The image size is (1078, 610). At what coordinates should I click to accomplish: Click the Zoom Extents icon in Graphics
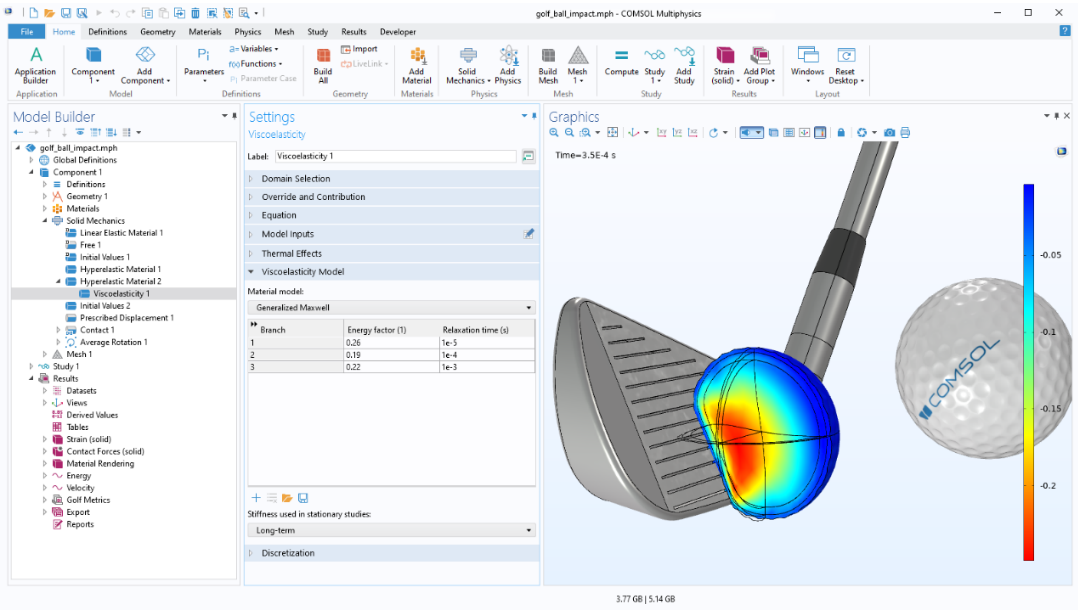613,133
